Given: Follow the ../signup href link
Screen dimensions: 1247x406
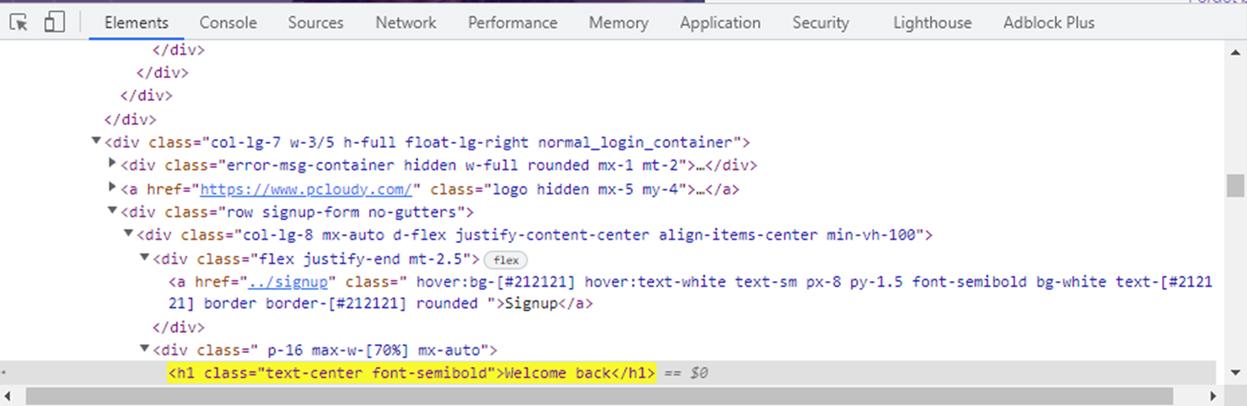Looking at the screenshot, I should tap(289, 282).
